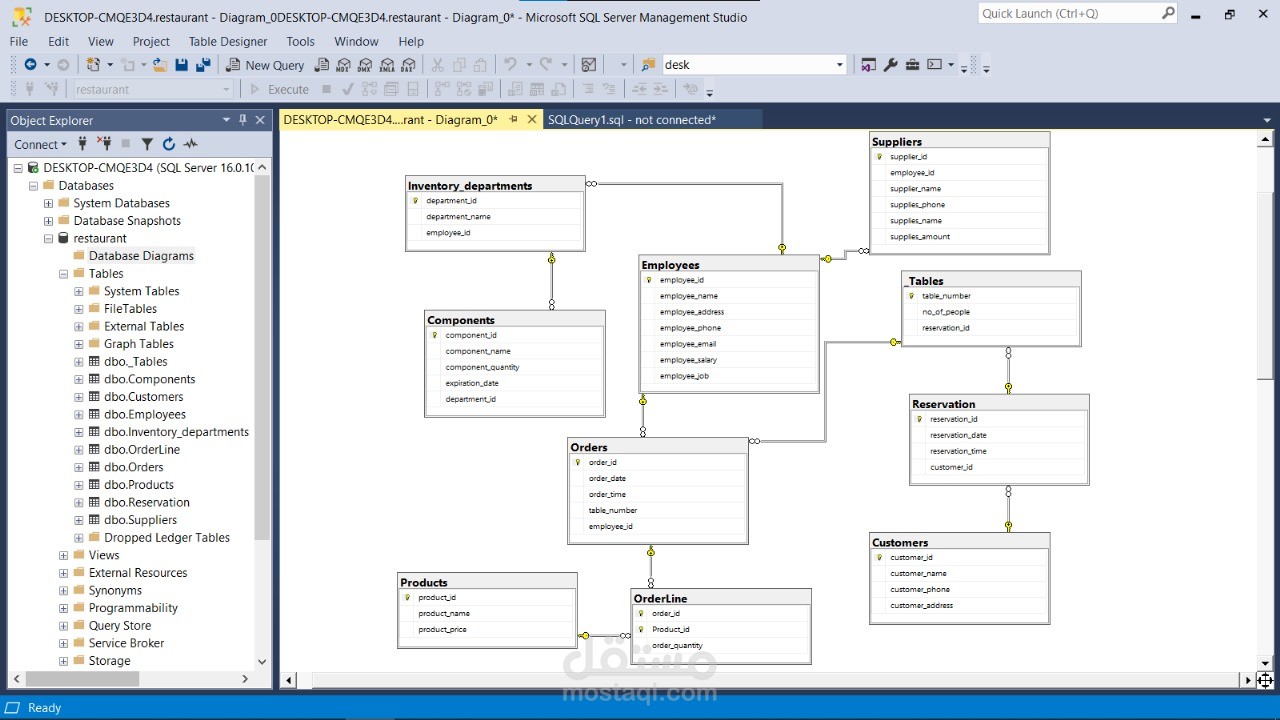This screenshot has width=1280, height=720.
Task: Select product_price column in Products table
Action: pyautogui.click(x=442, y=629)
